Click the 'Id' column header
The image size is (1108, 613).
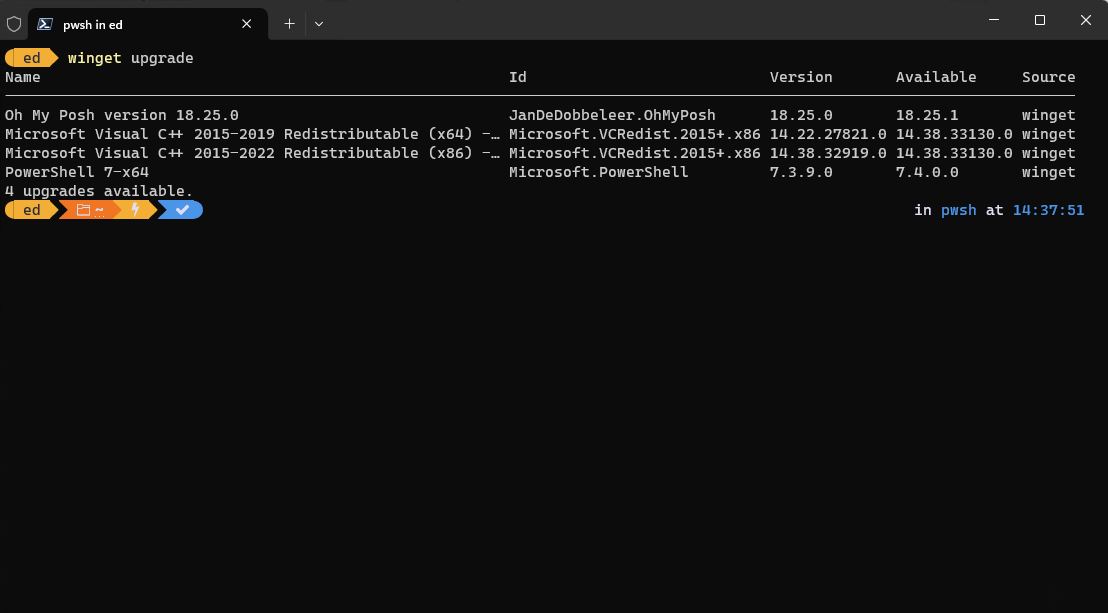(518, 77)
